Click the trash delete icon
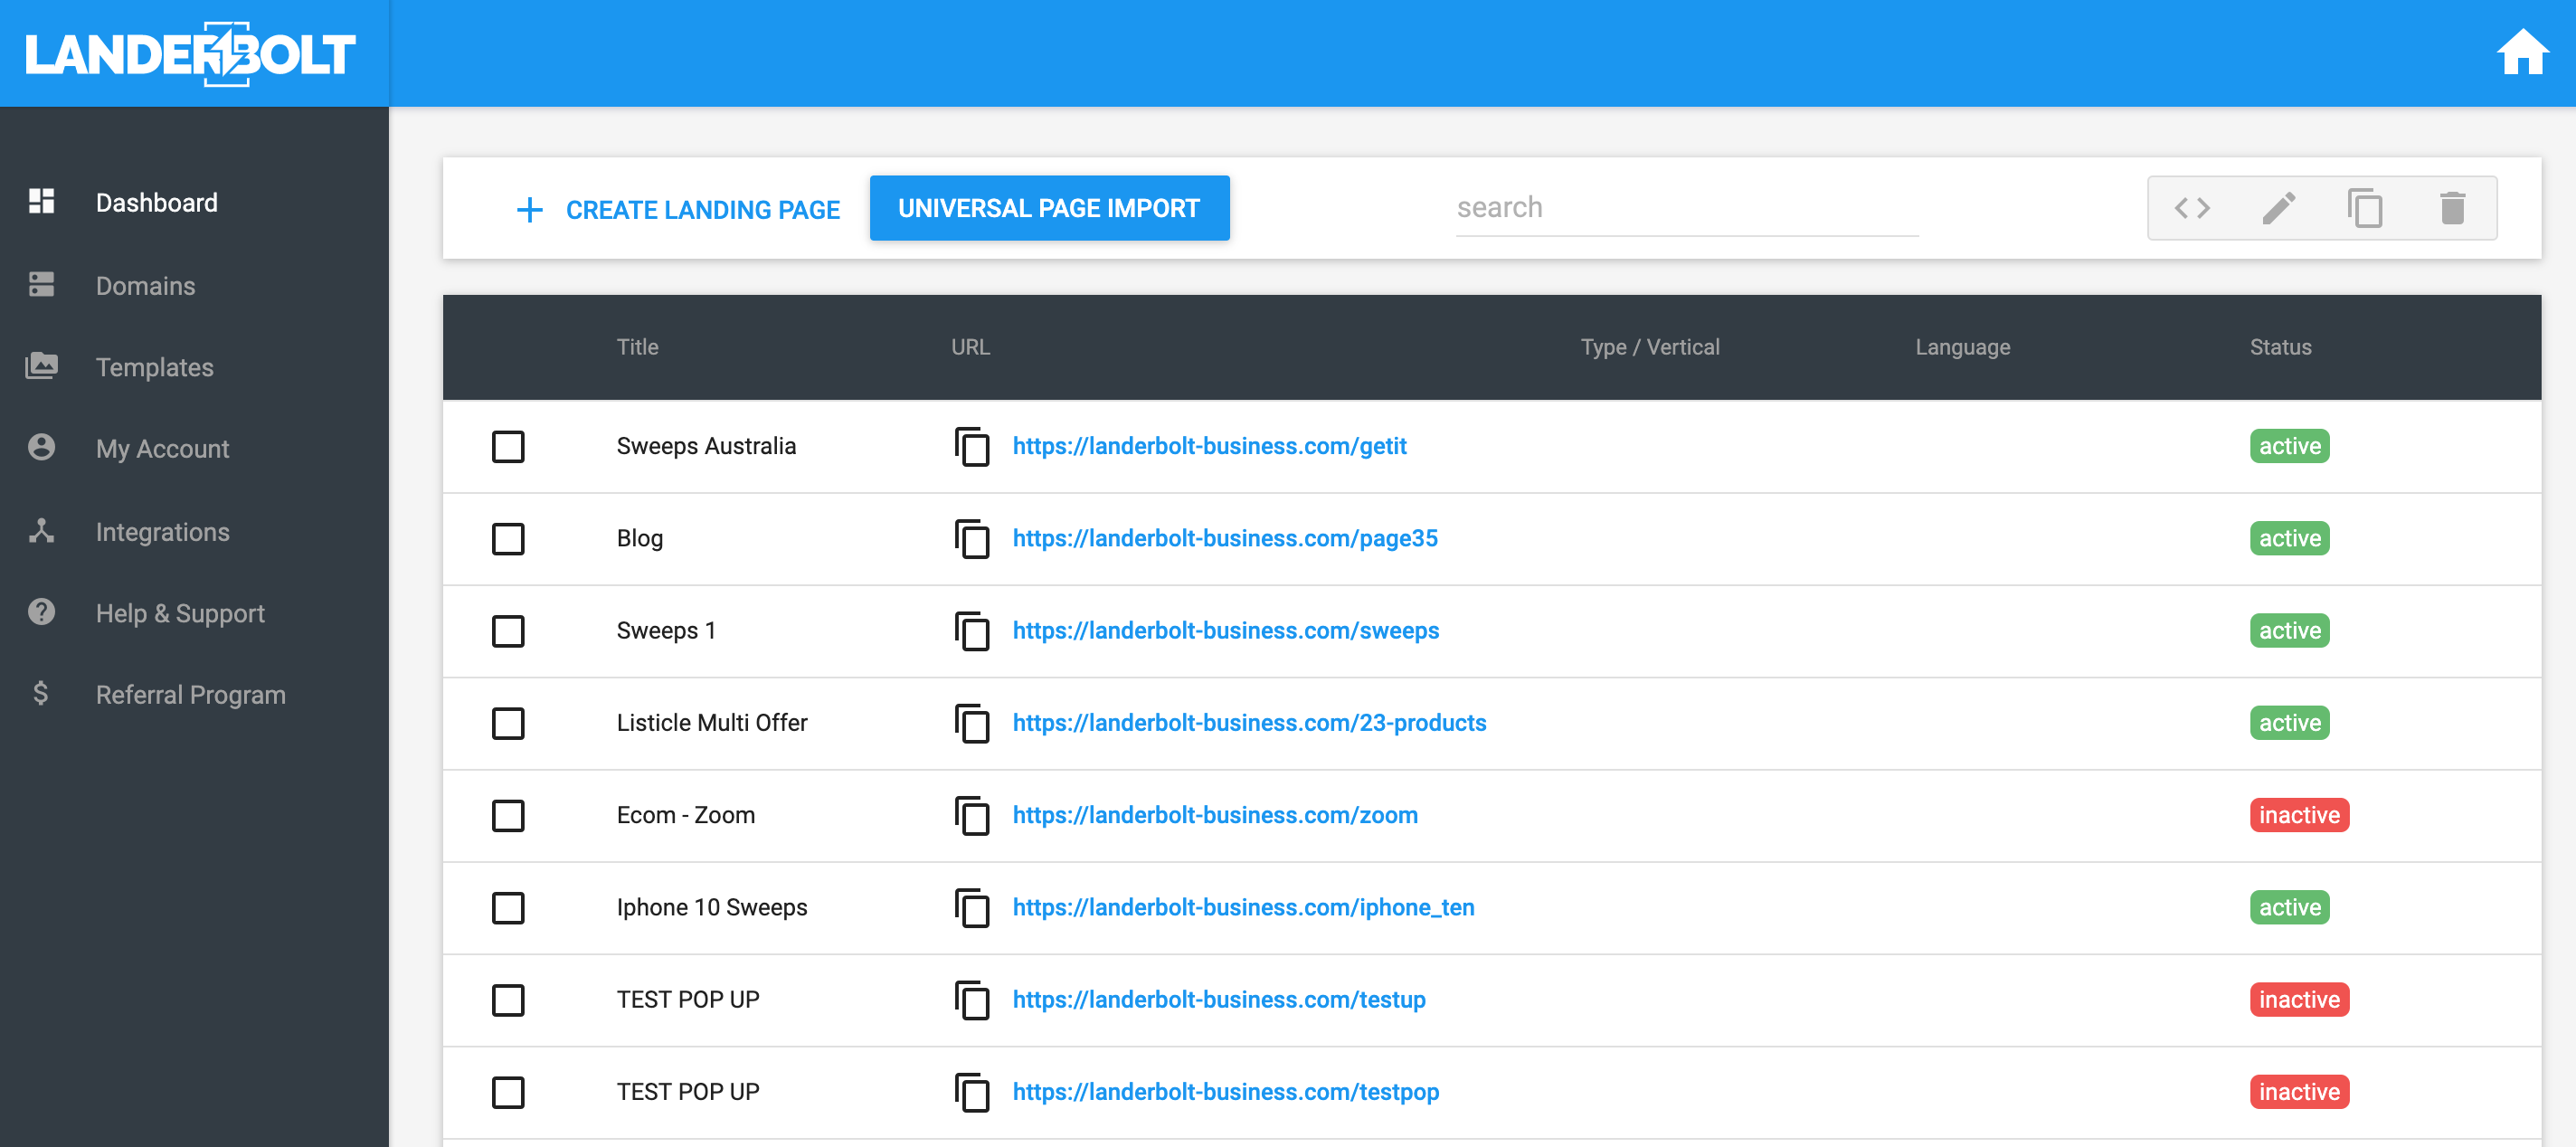2576x1147 pixels. click(x=2452, y=208)
